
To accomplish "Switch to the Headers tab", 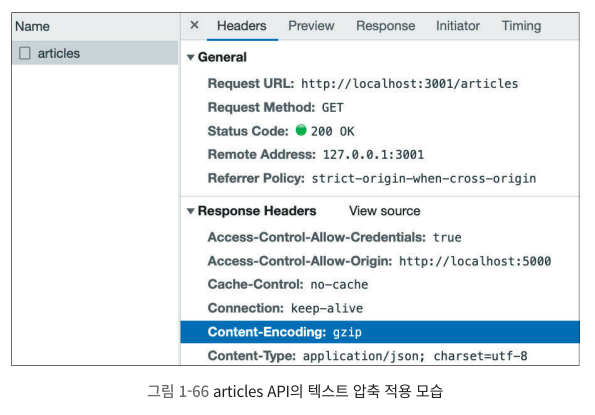I will point(242,26).
